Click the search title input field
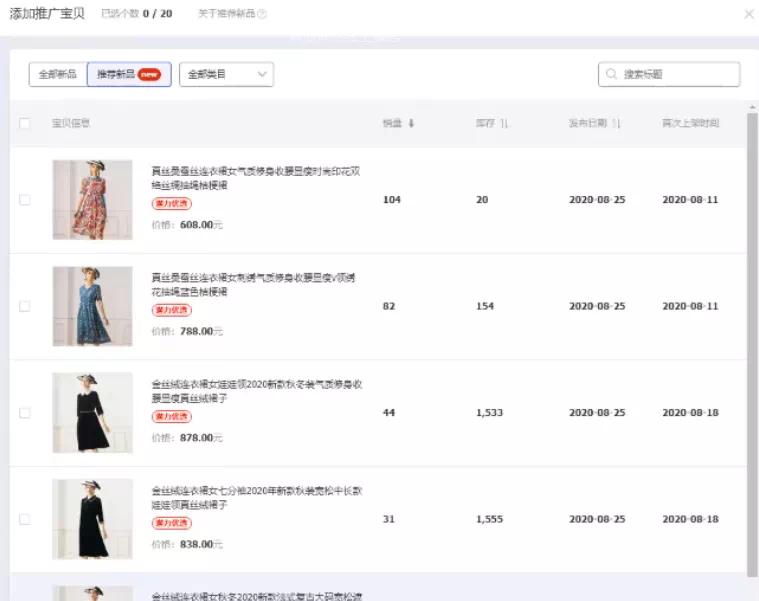 coord(669,75)
